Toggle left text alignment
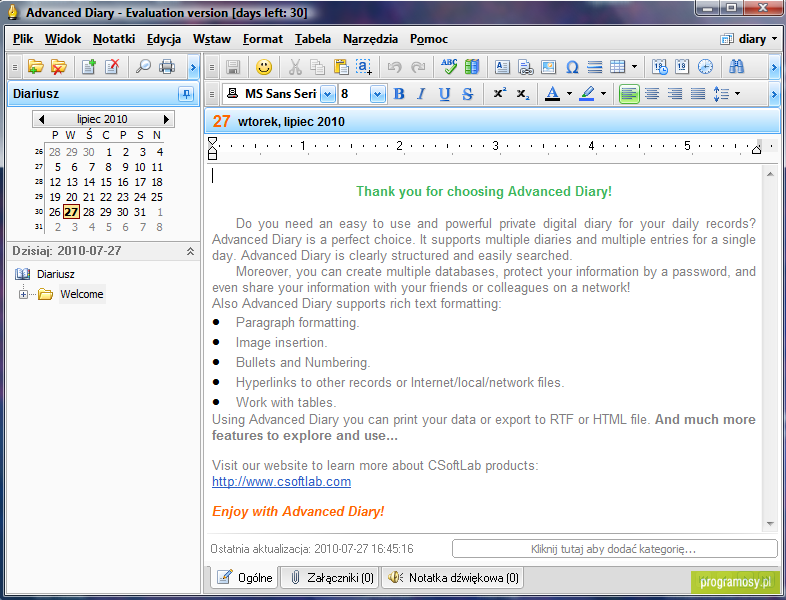 tap(629, 94)
